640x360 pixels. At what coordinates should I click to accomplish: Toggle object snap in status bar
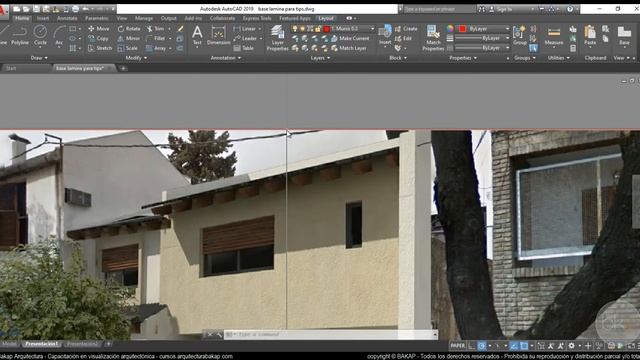tap(524, 346)
